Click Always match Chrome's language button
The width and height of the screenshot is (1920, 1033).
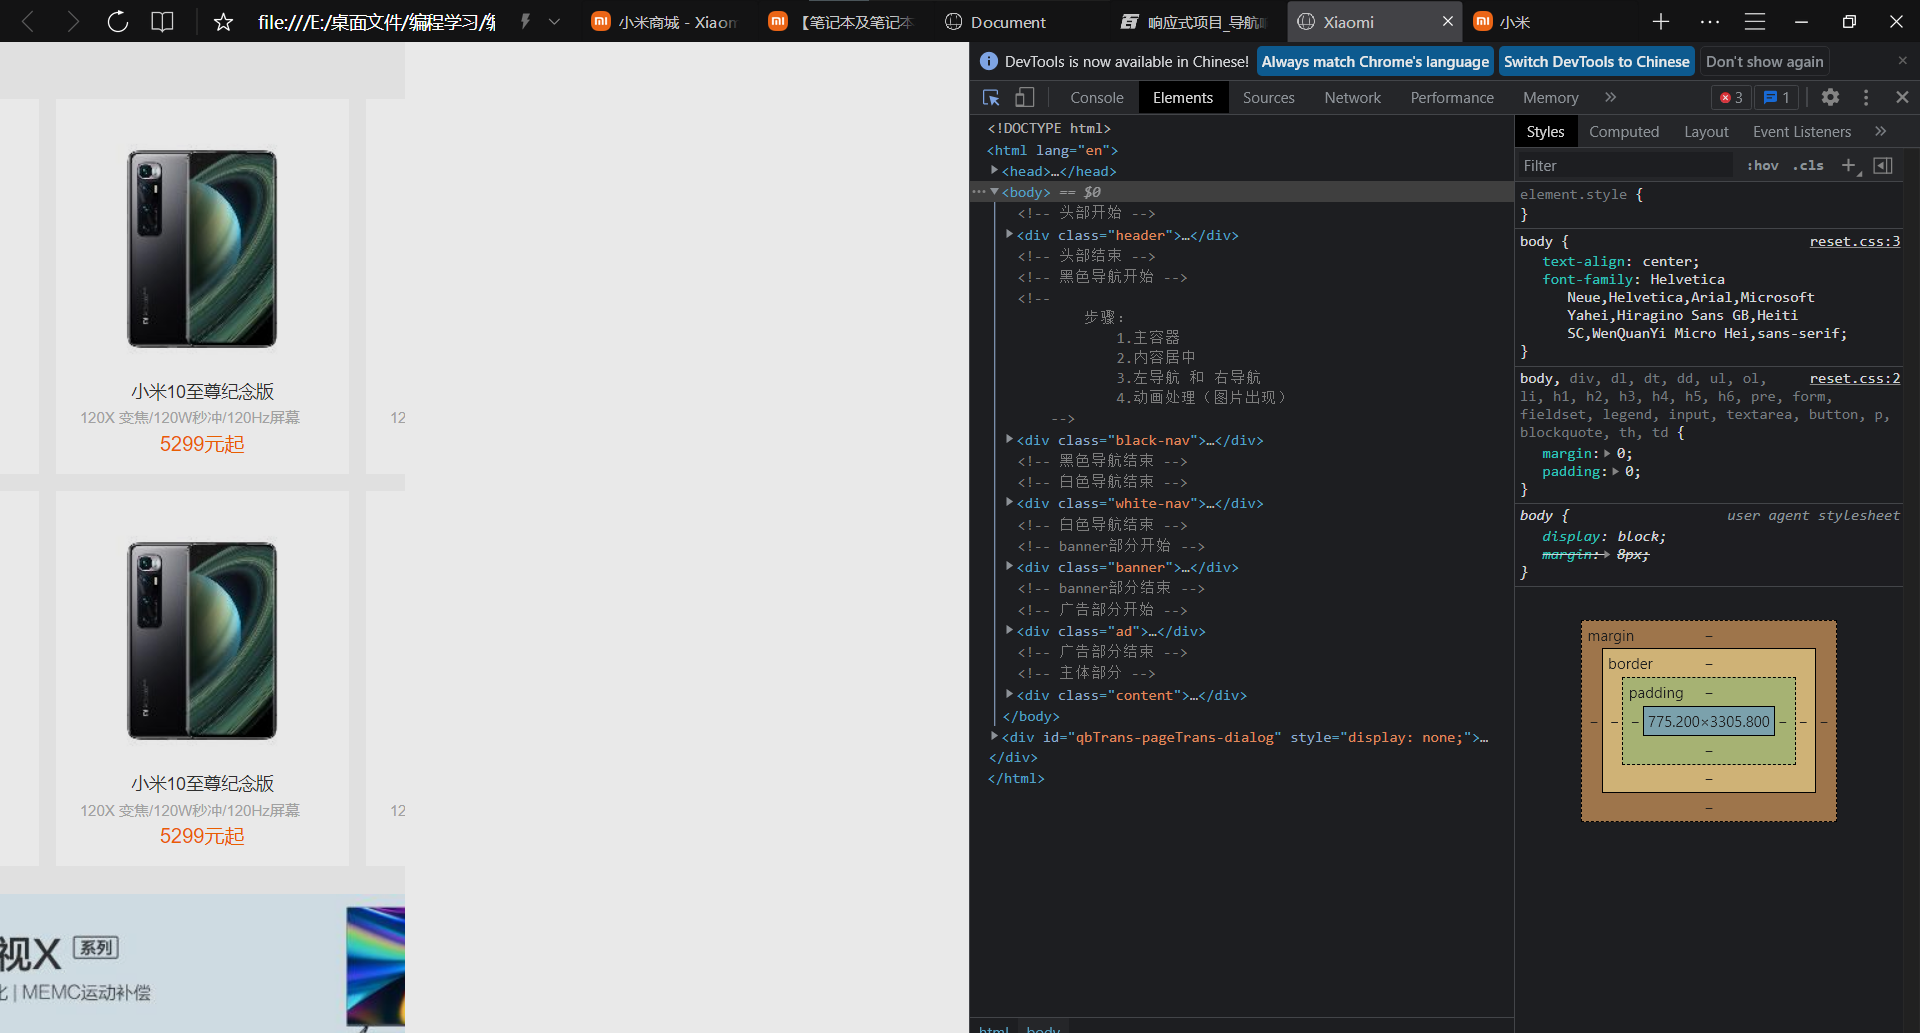pos(1375,61)
